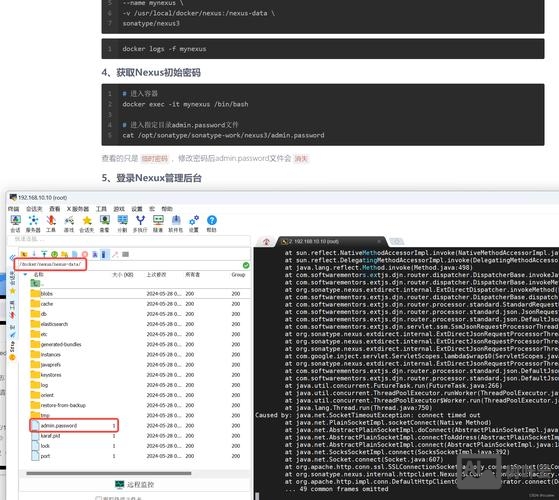
Task: Collapse the tree arrow beside 名称 column
Action: pos(25,274)
